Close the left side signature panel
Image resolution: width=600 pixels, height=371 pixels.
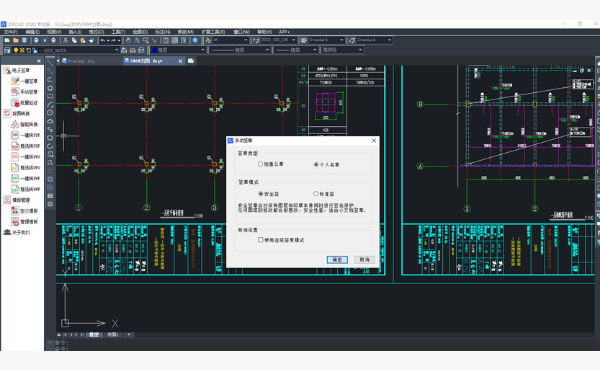(39, 61)
